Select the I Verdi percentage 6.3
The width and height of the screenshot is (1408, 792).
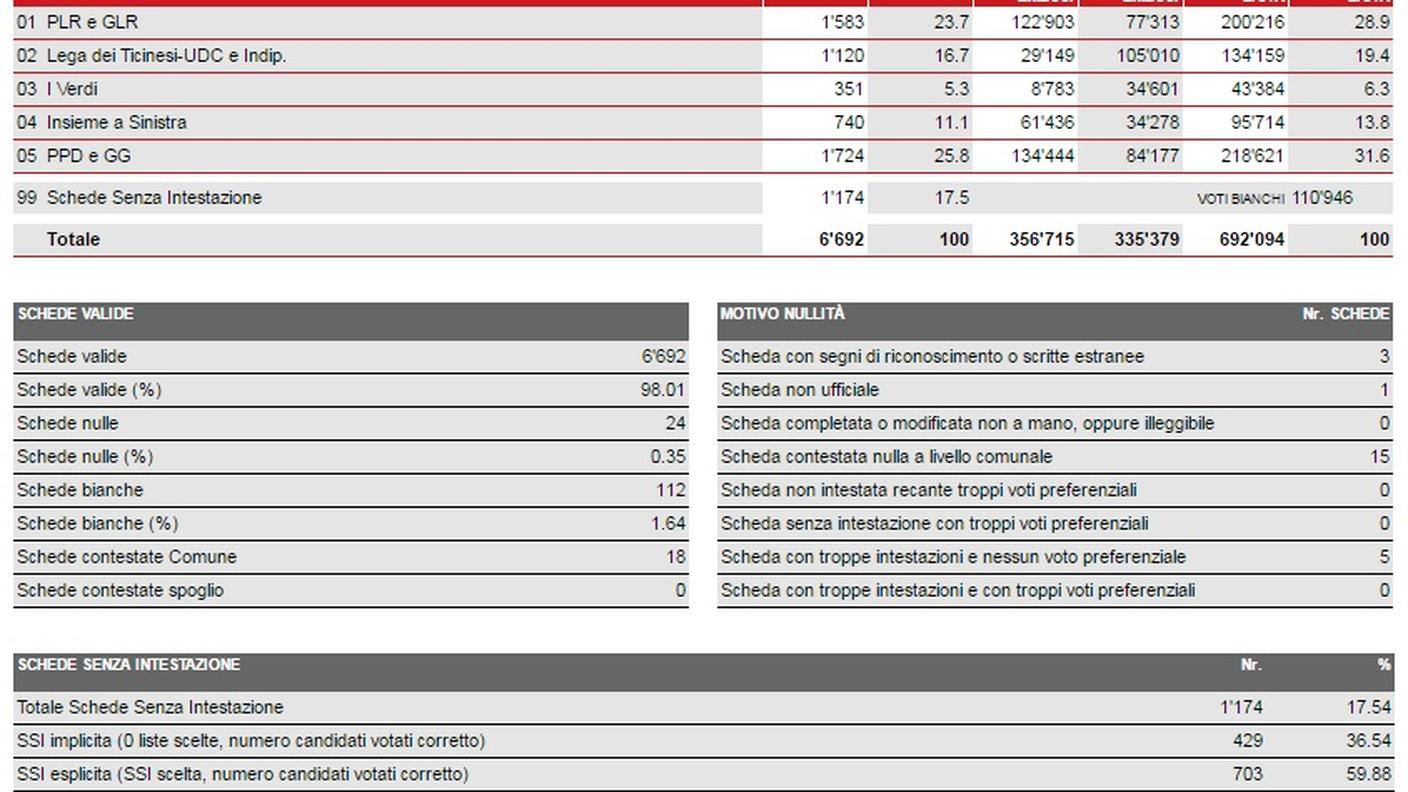coord(1377,89)
